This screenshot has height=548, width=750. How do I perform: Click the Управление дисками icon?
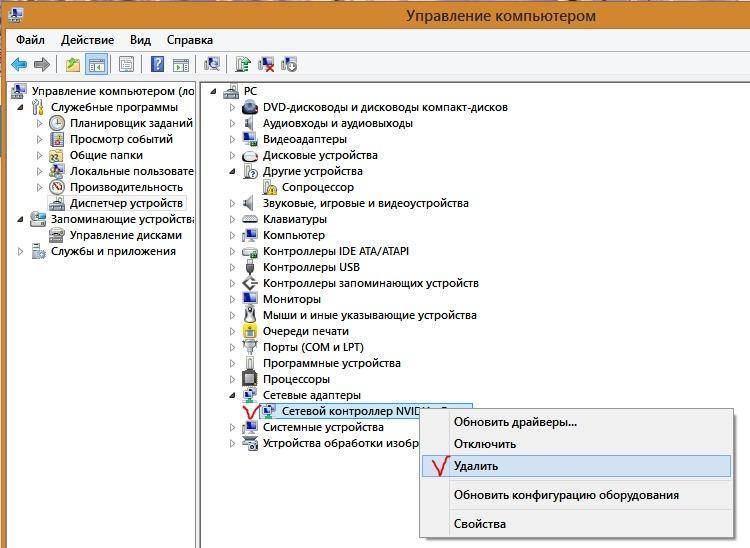pyautogui.click(x=57, y=235)
